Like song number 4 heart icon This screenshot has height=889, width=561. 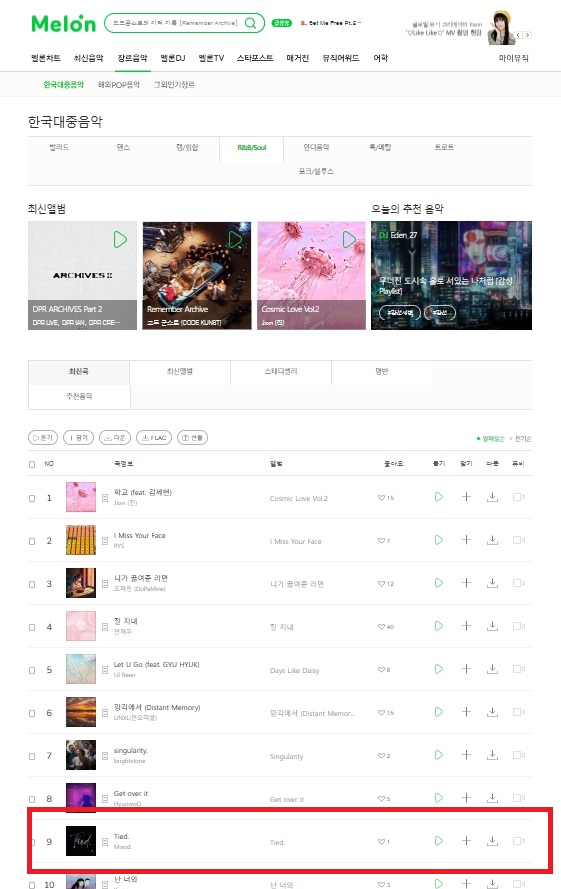(x=381, y=626)
